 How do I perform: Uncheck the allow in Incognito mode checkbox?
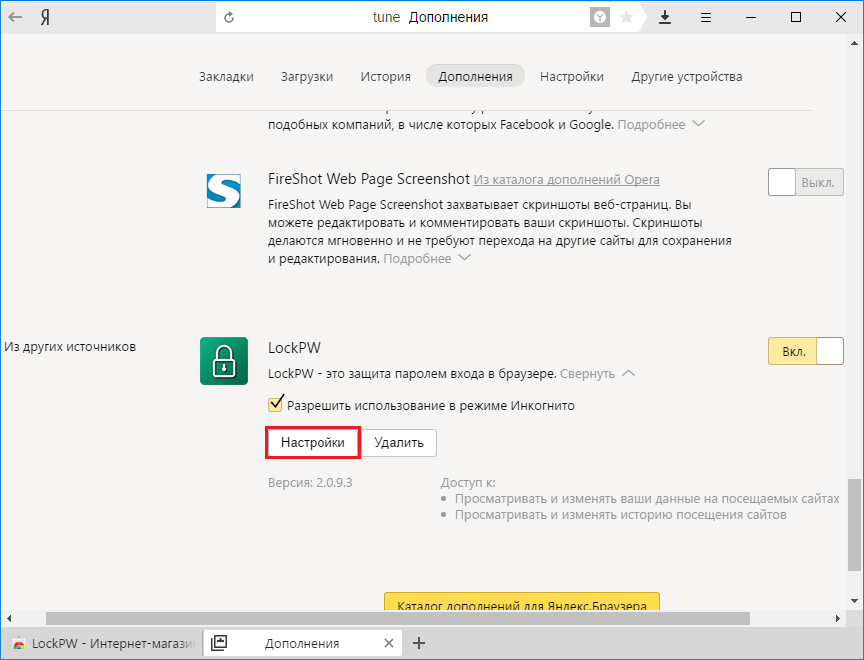click(x=276, y=405)
